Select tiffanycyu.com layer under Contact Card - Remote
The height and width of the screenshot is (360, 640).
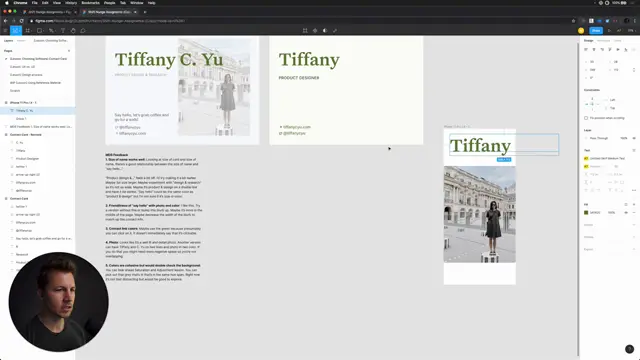[38, 182]
